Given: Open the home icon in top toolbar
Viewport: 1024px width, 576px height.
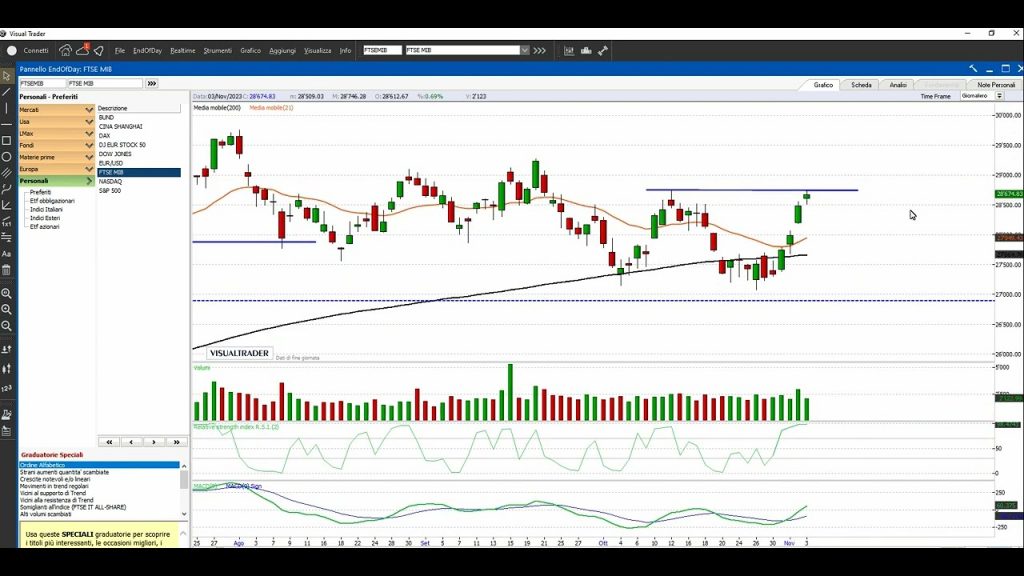Looking at the screenshot, I should coord(65,50).
